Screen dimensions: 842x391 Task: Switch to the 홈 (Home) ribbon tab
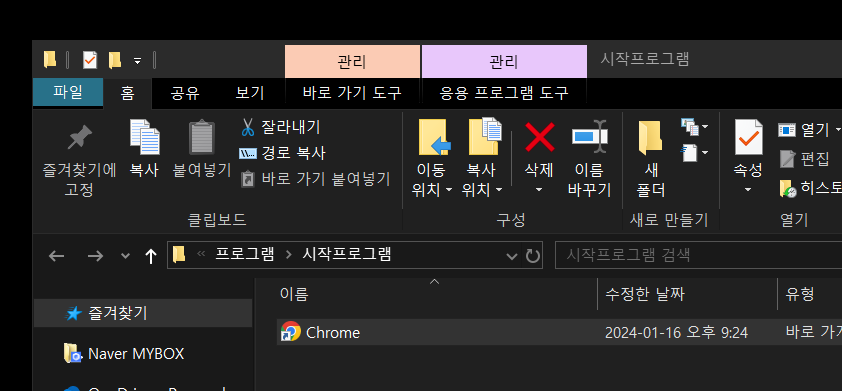127,93
